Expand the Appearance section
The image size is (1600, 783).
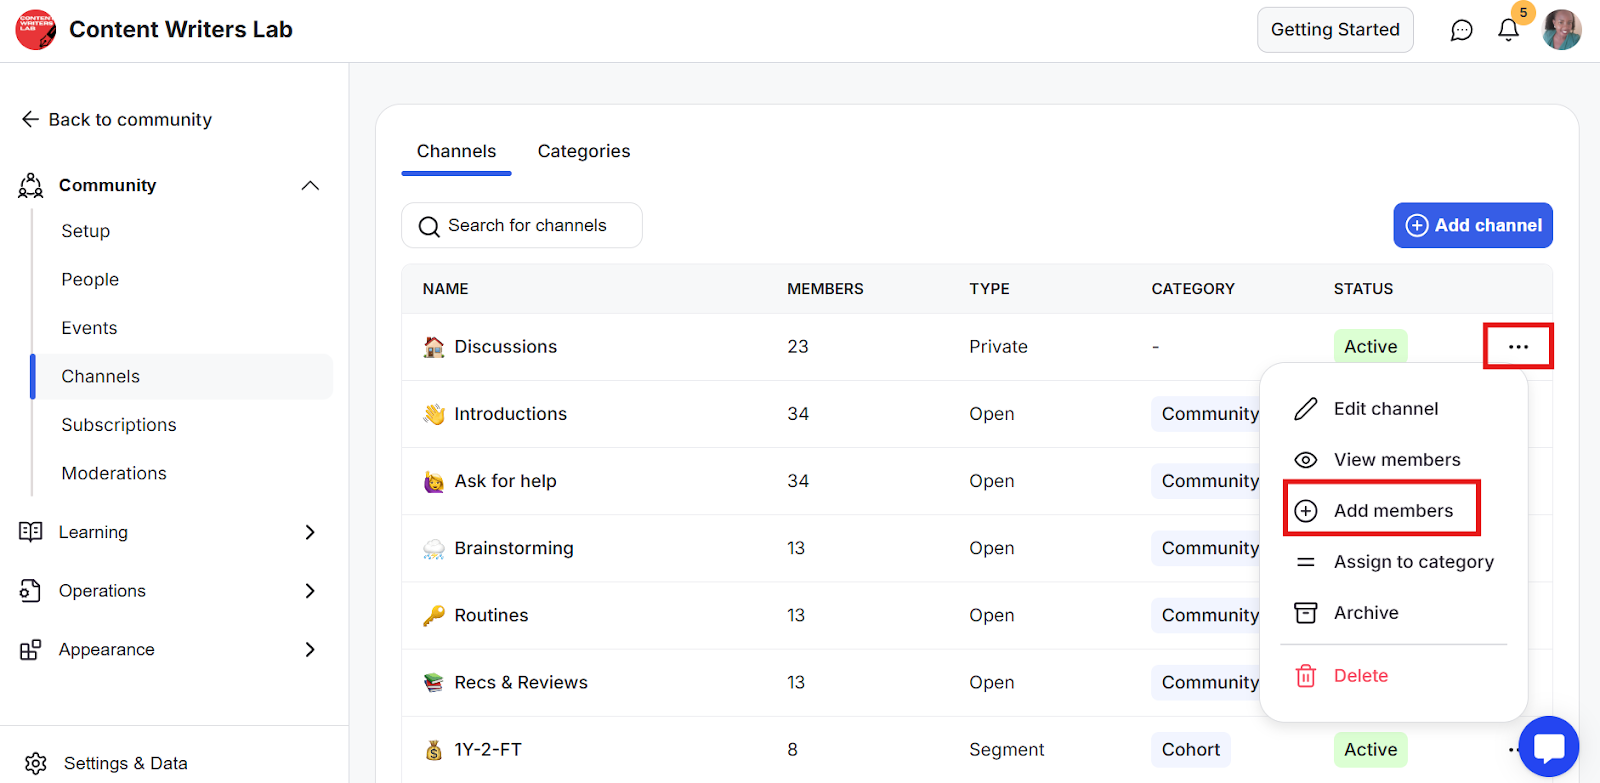click(x=310, y=650)
